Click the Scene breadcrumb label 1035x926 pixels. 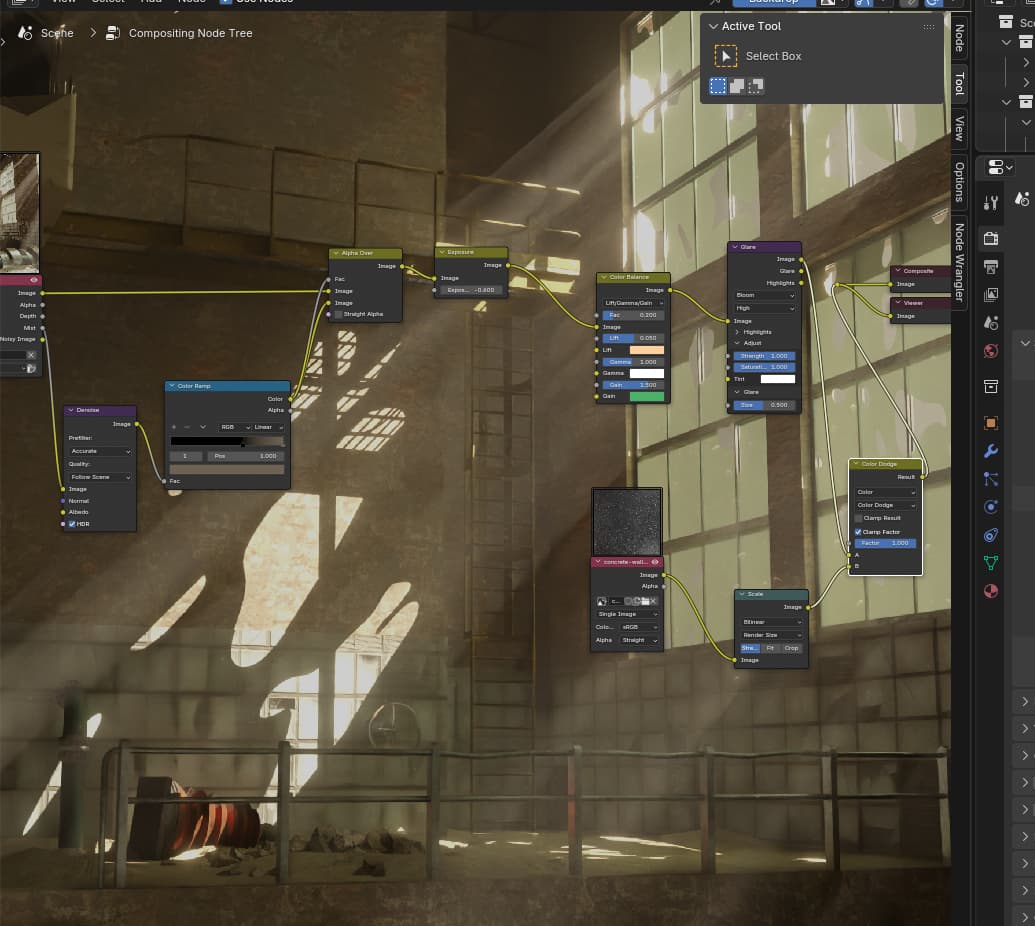pyautogui.click(x=57, y=33)
